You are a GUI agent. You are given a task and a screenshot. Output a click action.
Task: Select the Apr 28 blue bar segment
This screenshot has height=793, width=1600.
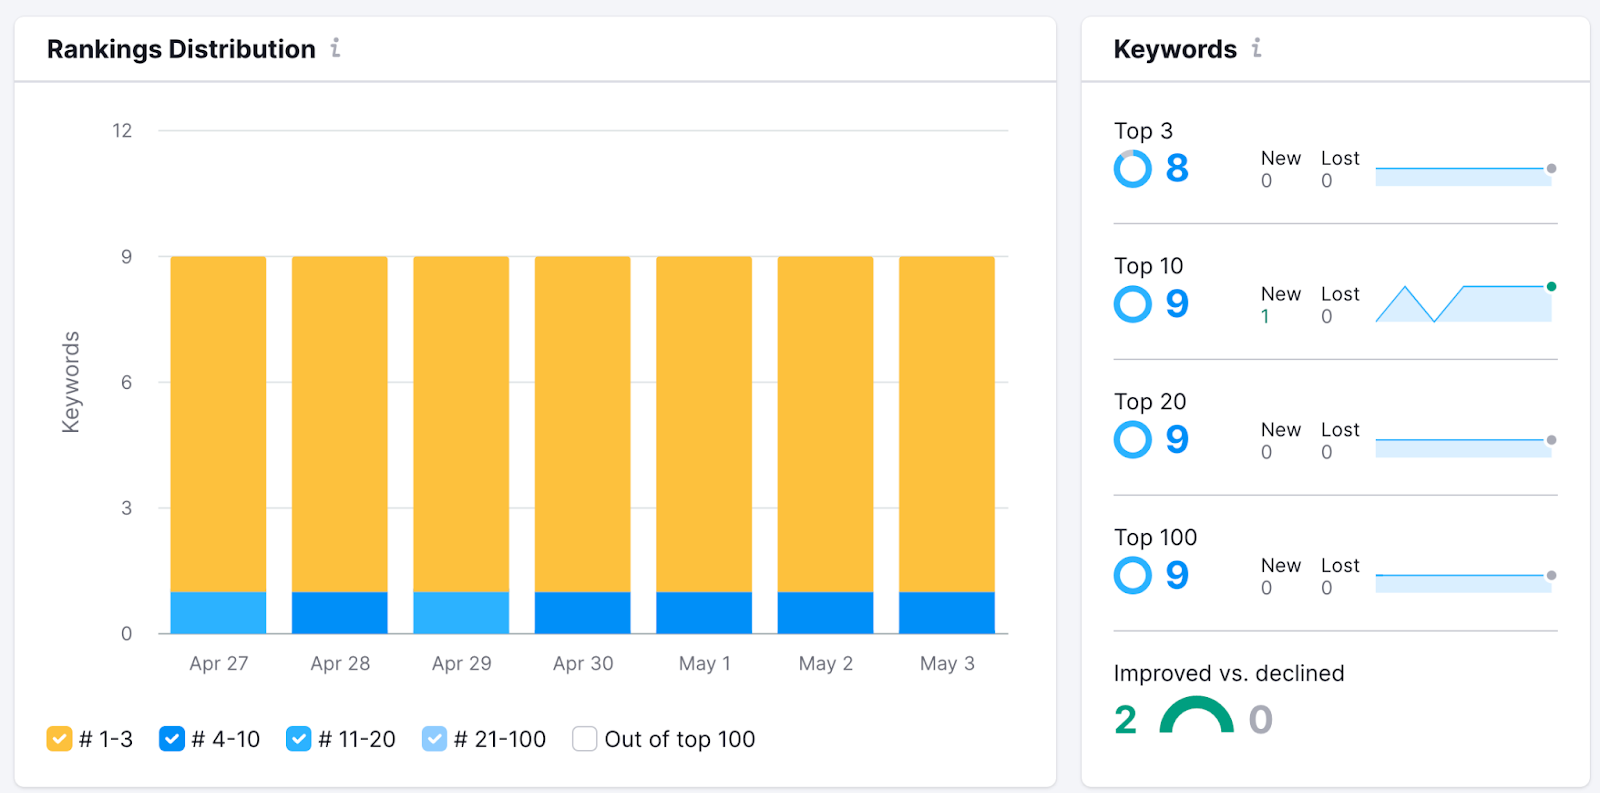click(x=340, y=612)
